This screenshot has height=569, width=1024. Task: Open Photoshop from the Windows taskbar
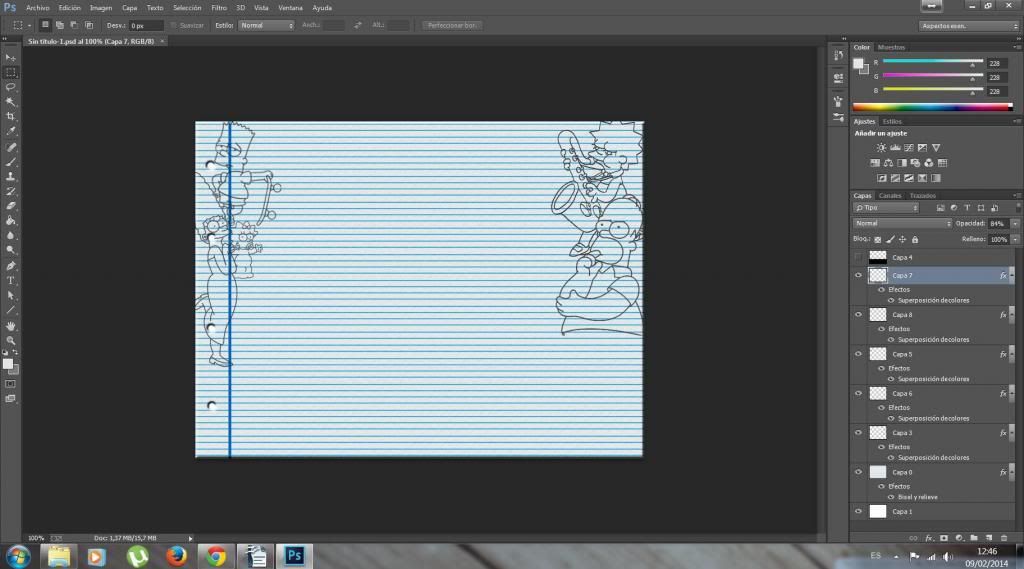(x=295, y=555)
